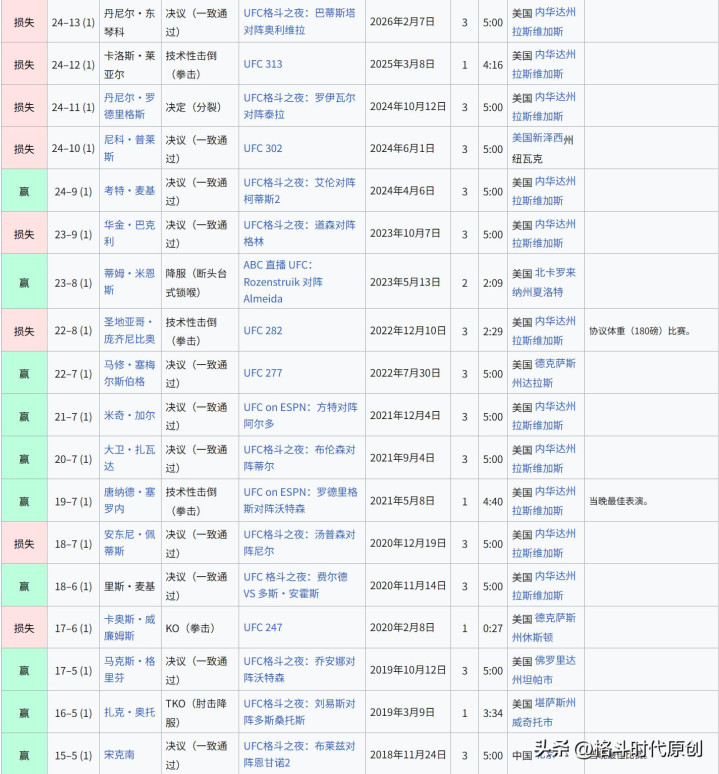Open the 圣地亚哥·庞齐尼比奥 opponent link

[129, 330]
